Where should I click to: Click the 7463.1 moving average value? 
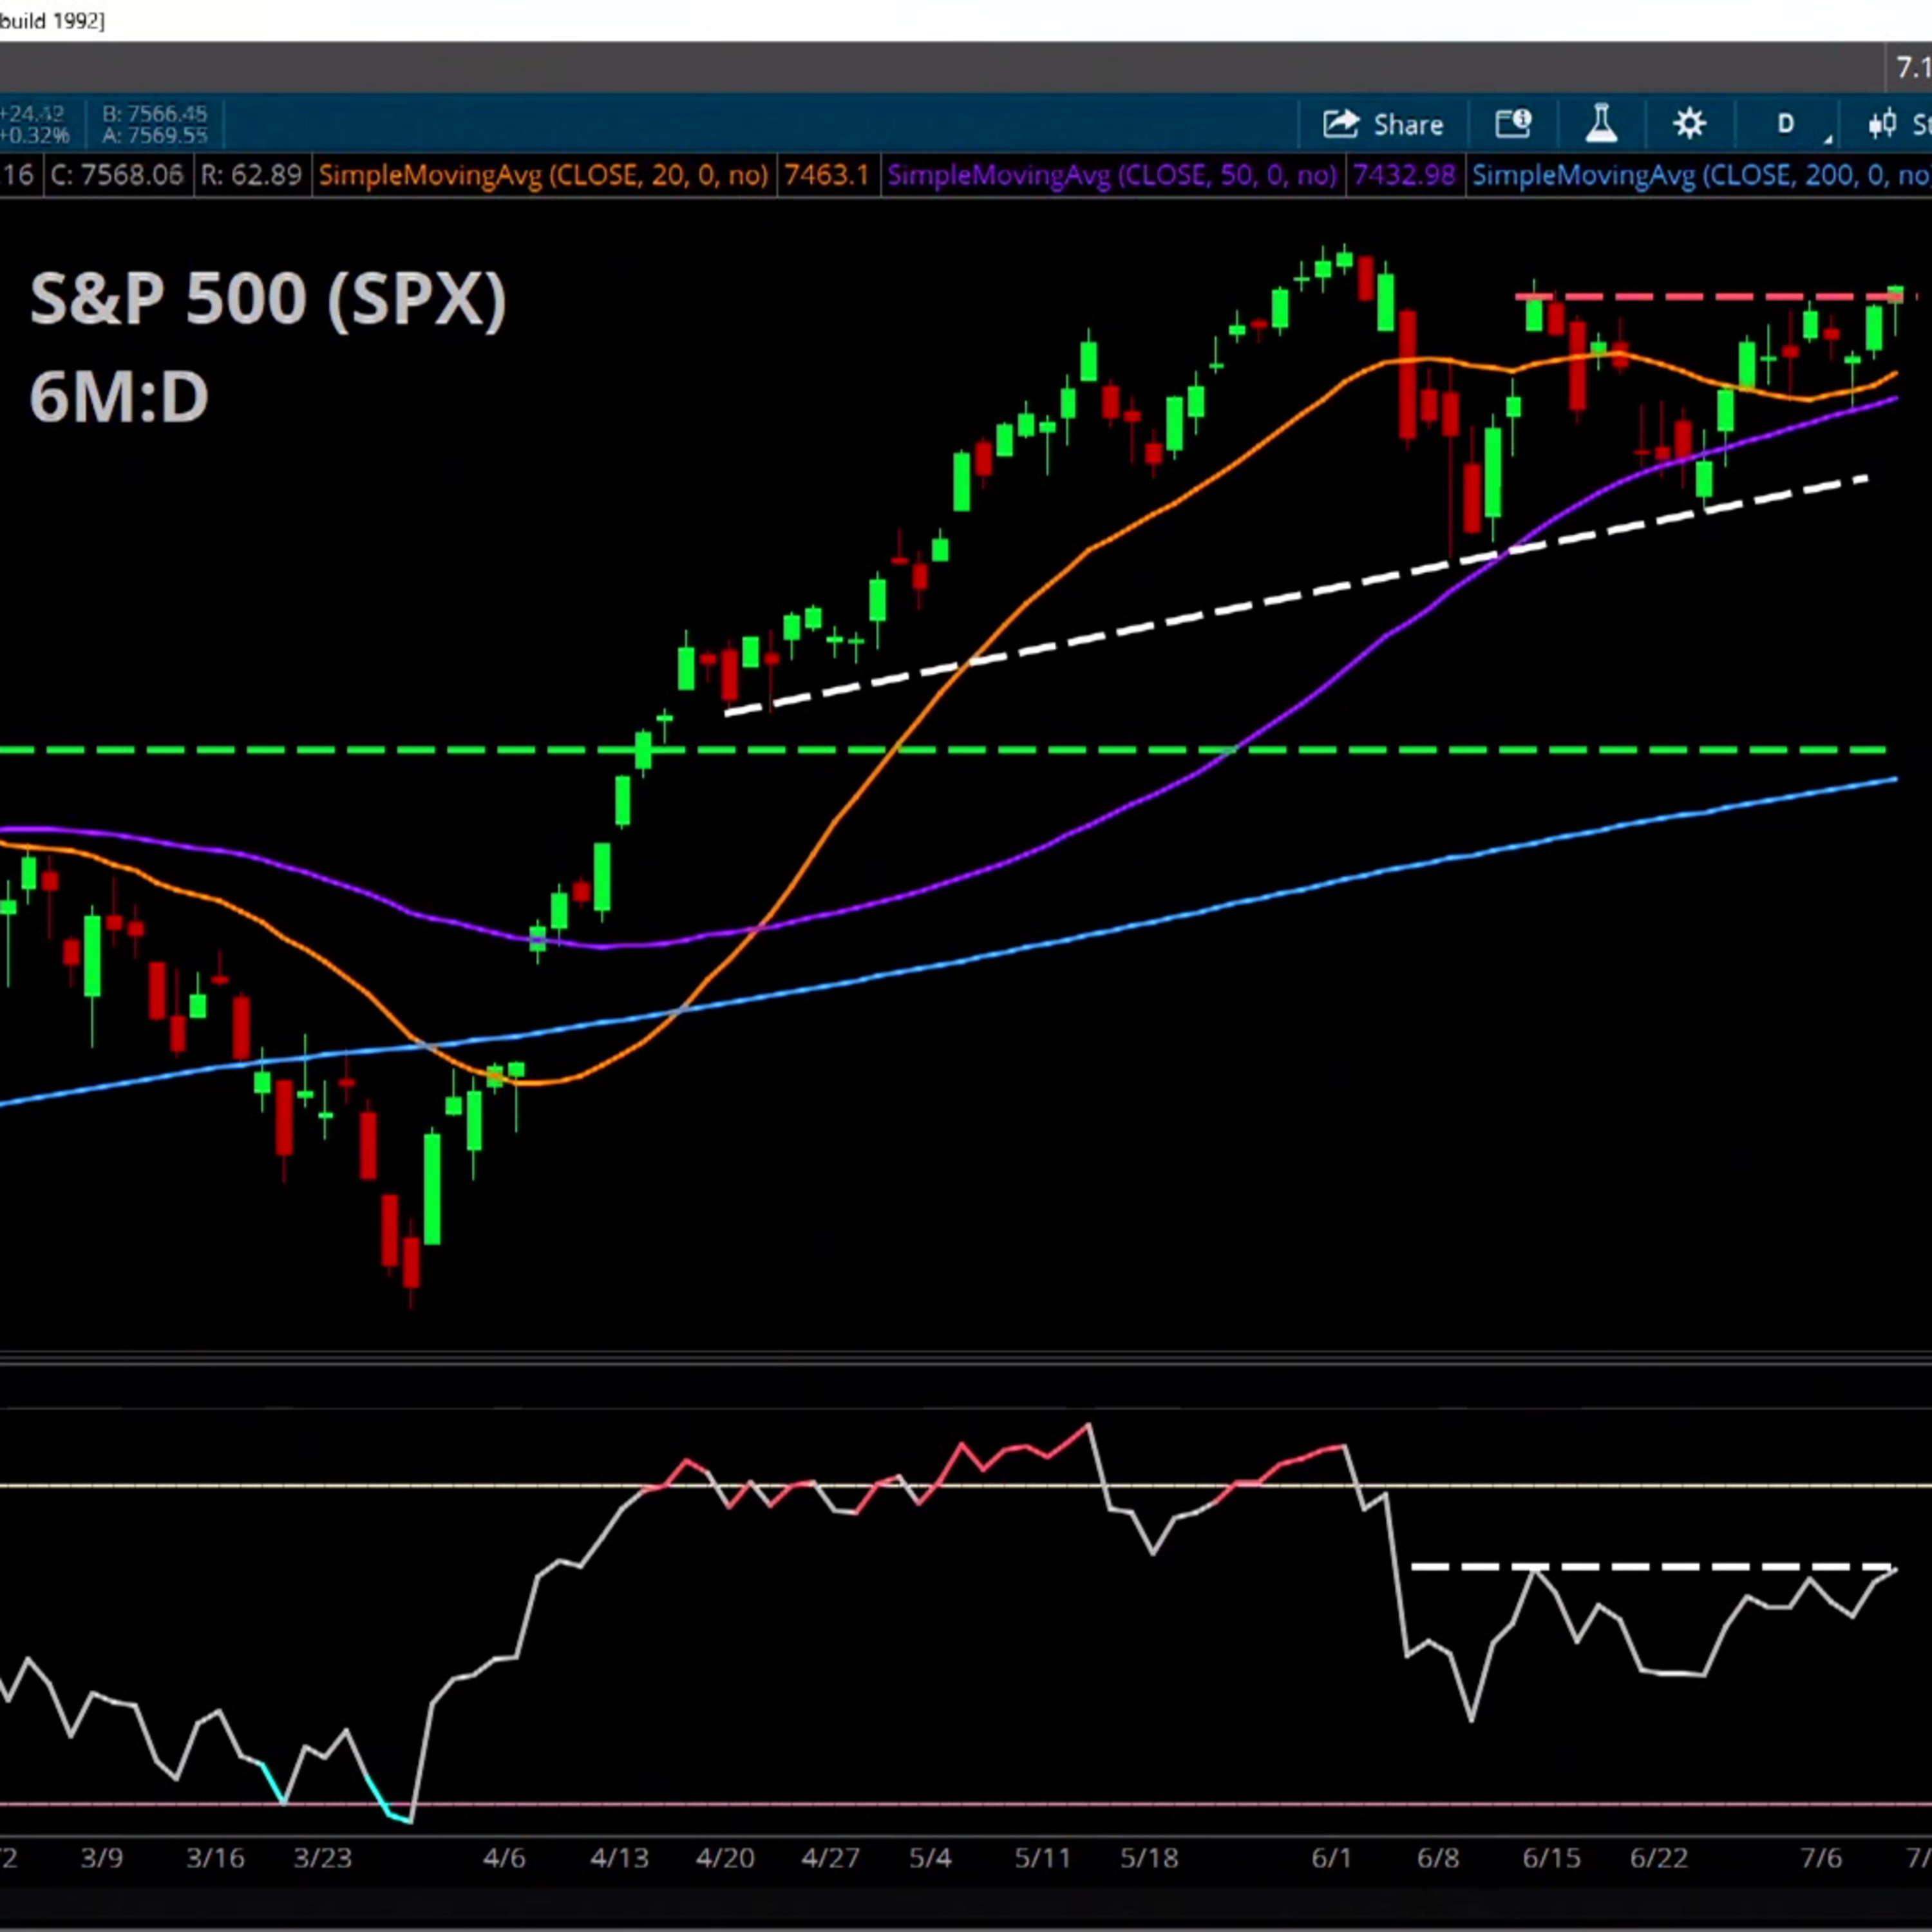pos(827,176)
